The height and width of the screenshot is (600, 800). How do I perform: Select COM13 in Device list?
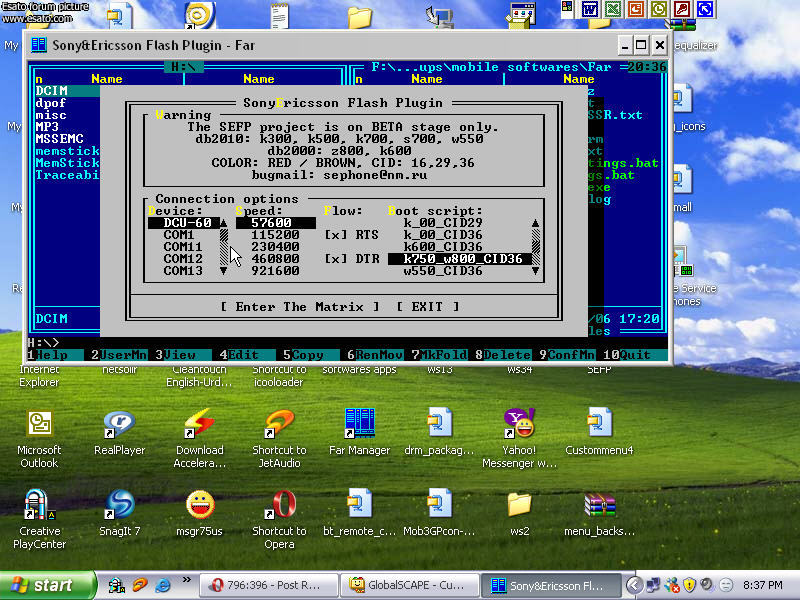point(183,271)
